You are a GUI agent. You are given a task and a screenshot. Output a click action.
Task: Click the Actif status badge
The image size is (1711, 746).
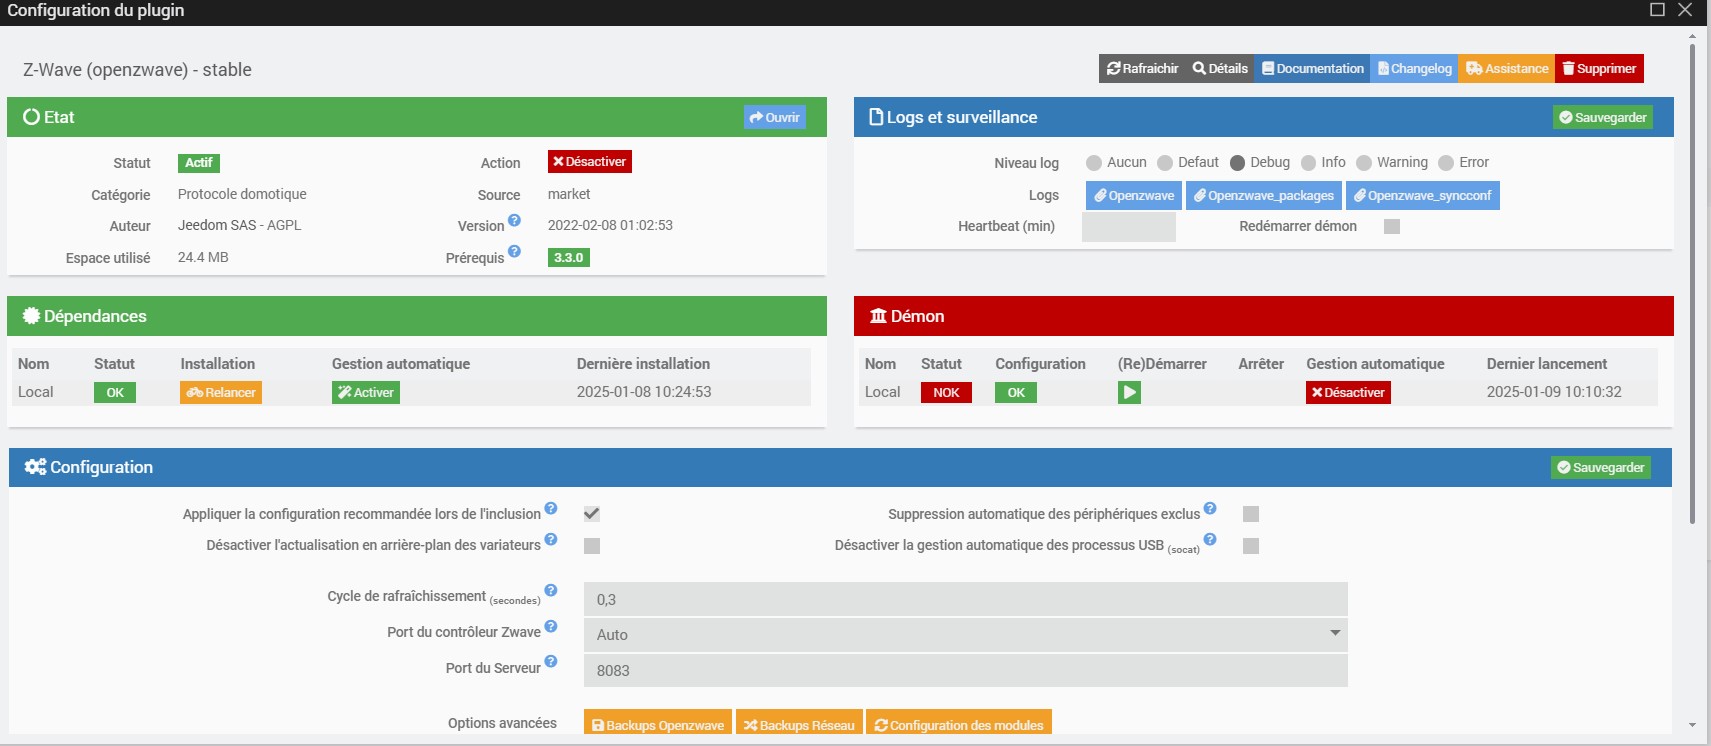pos(199,162)
